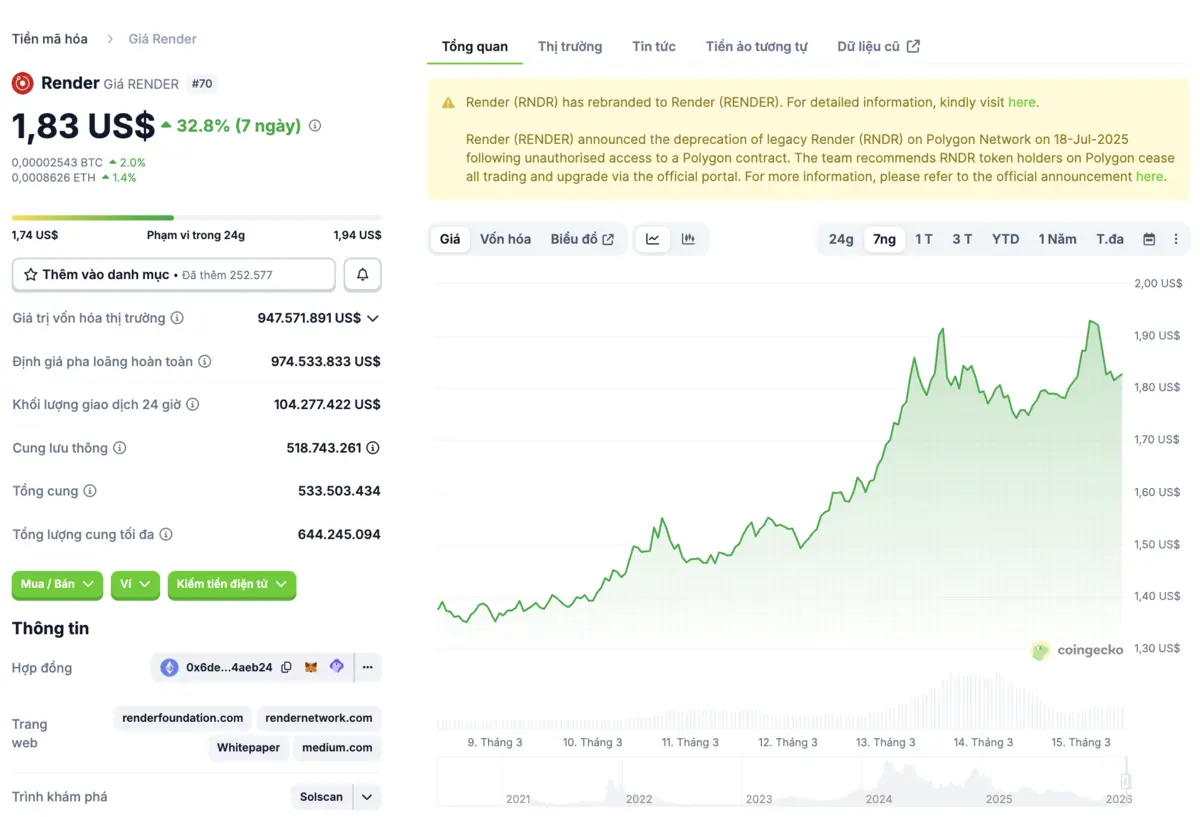Screen dimensions: 1200x817
Task: Open renderfoundation.com website link
Action: [x=183, y=718]
